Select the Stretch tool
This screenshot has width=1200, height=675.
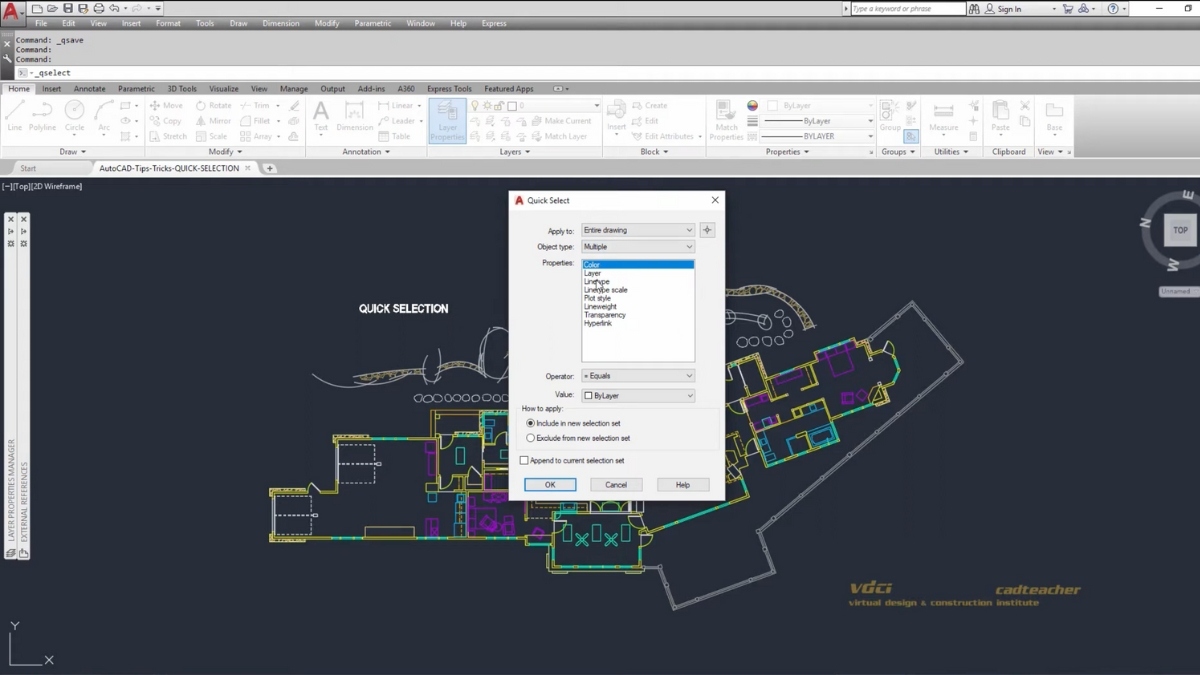coord(168,136)
